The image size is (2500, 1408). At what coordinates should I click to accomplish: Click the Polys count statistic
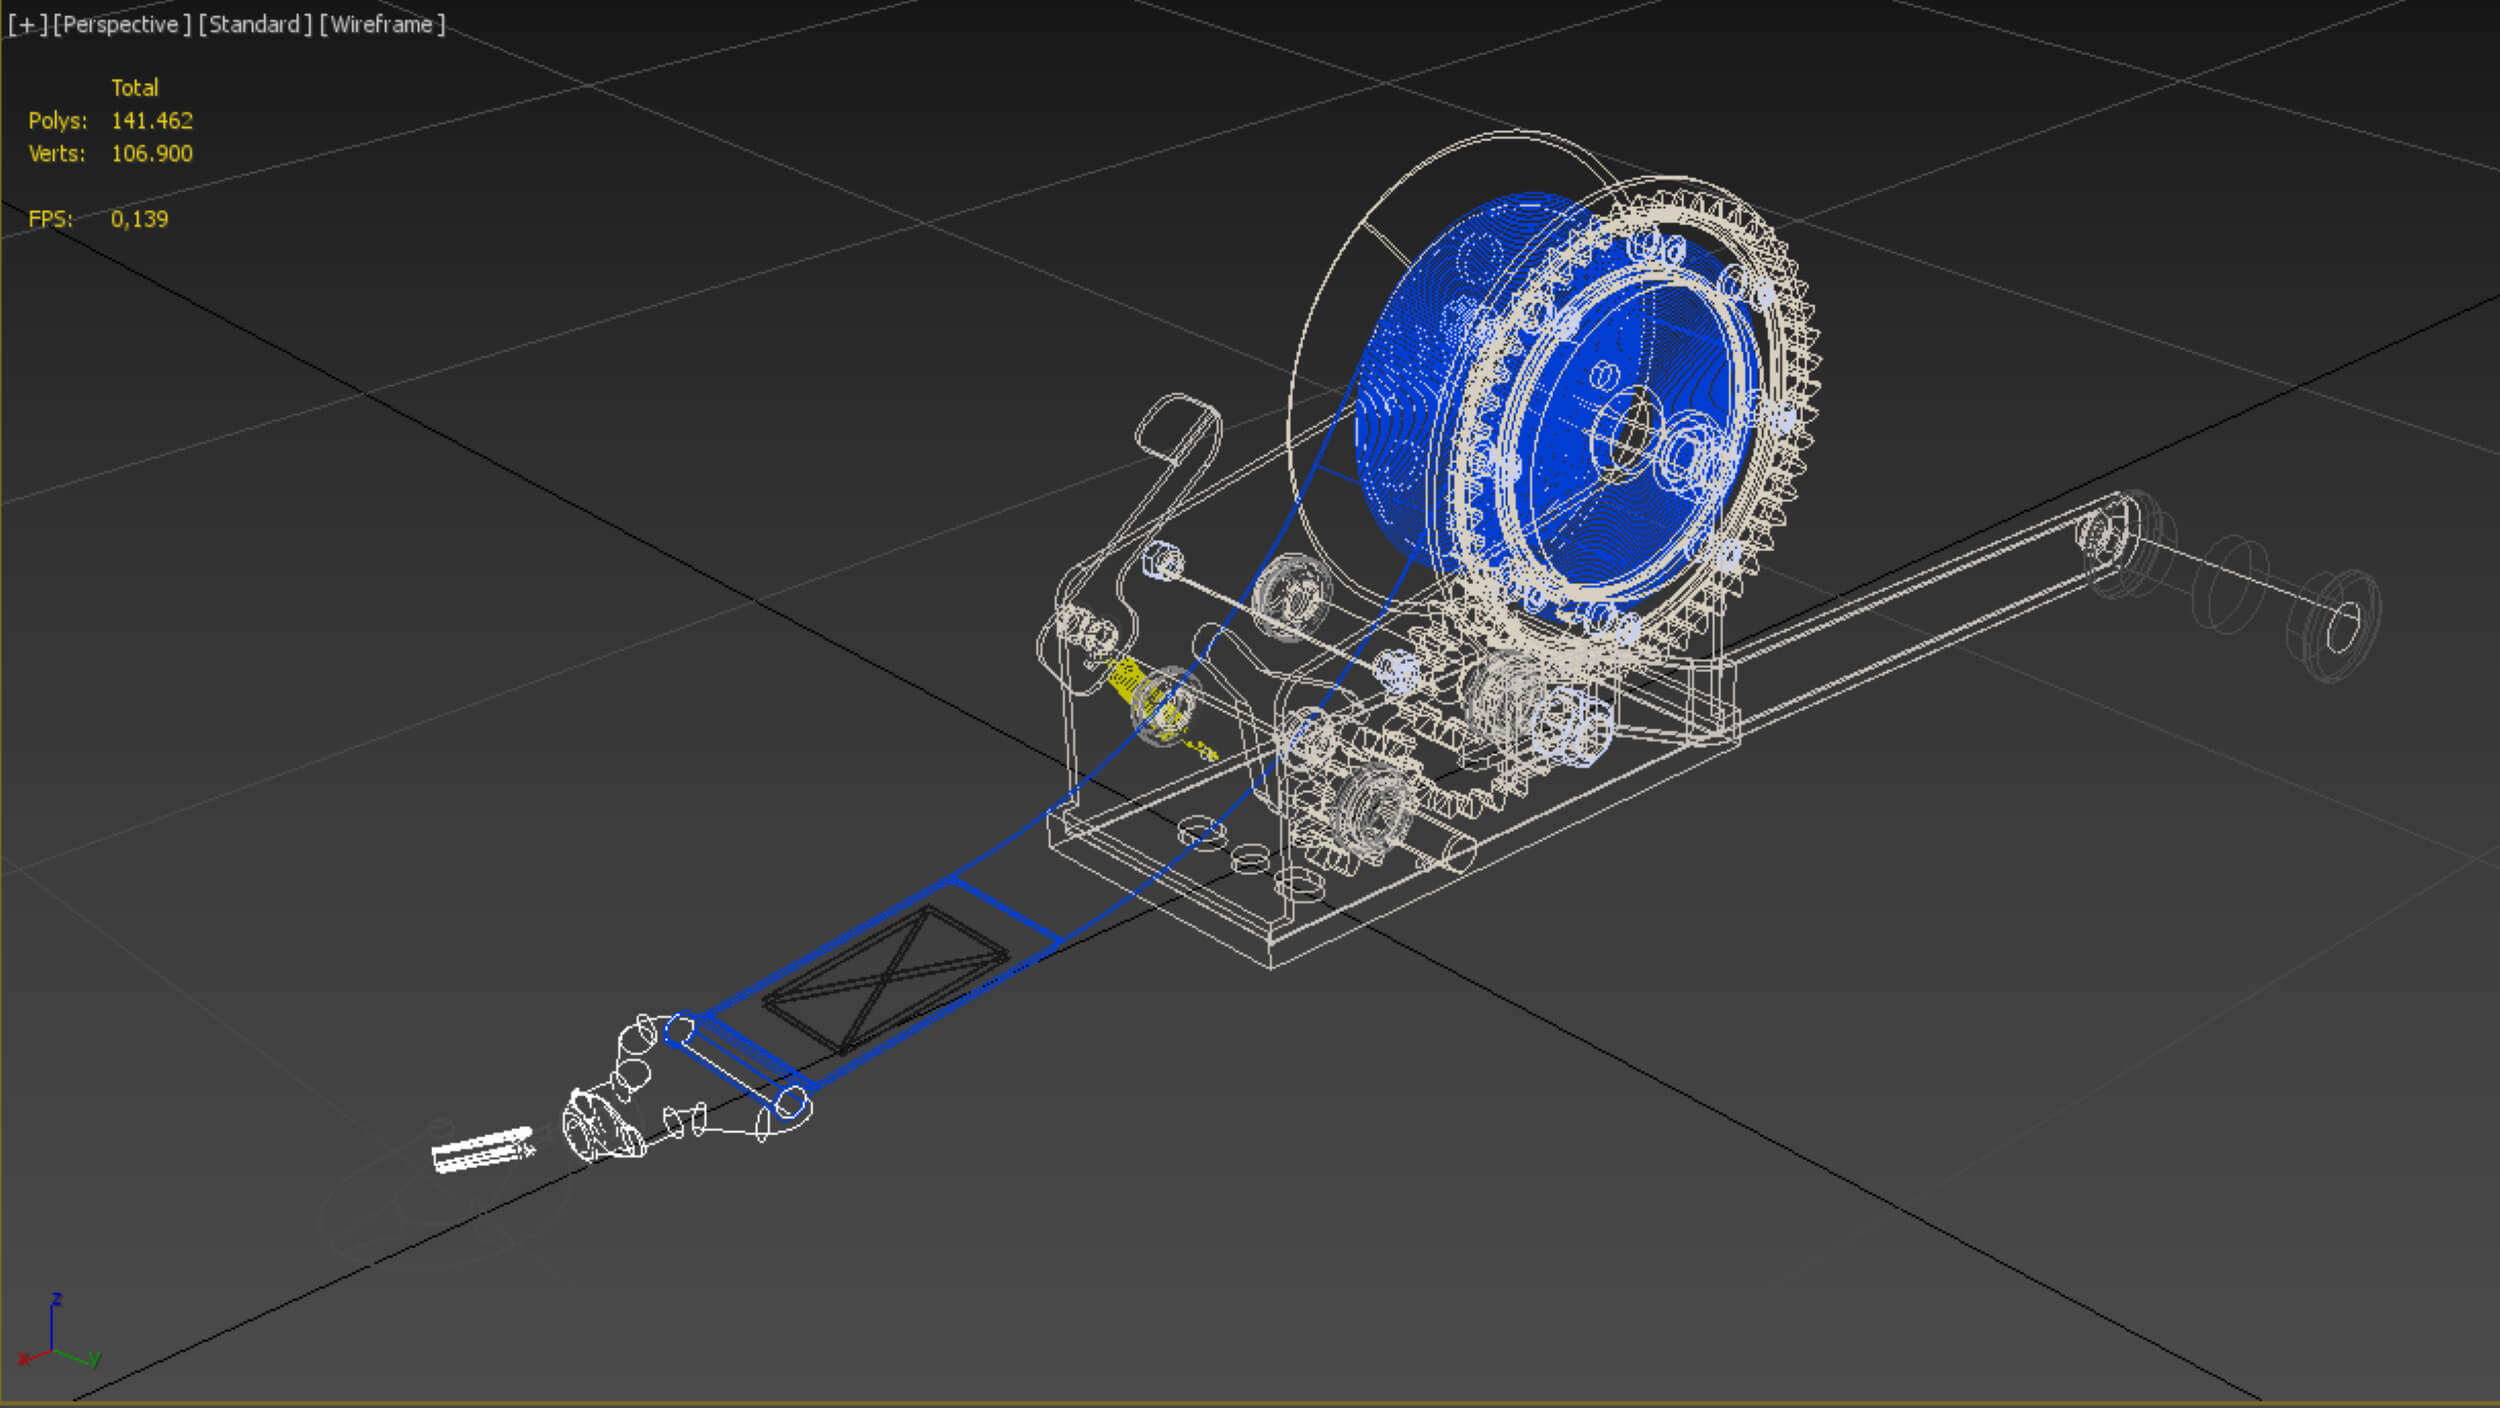[x=151, y=121]
